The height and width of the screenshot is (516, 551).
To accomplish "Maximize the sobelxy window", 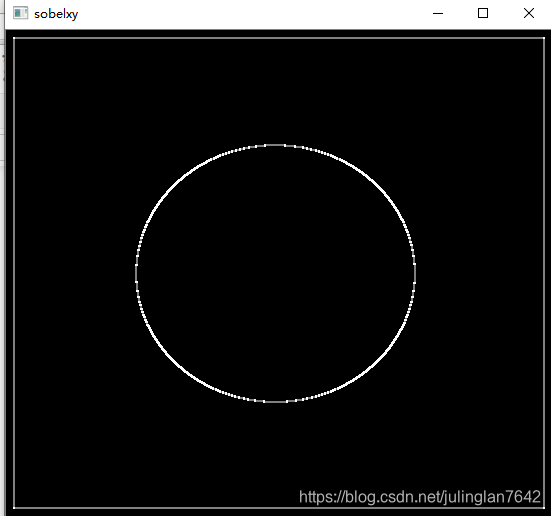I will tap(483, 13).
